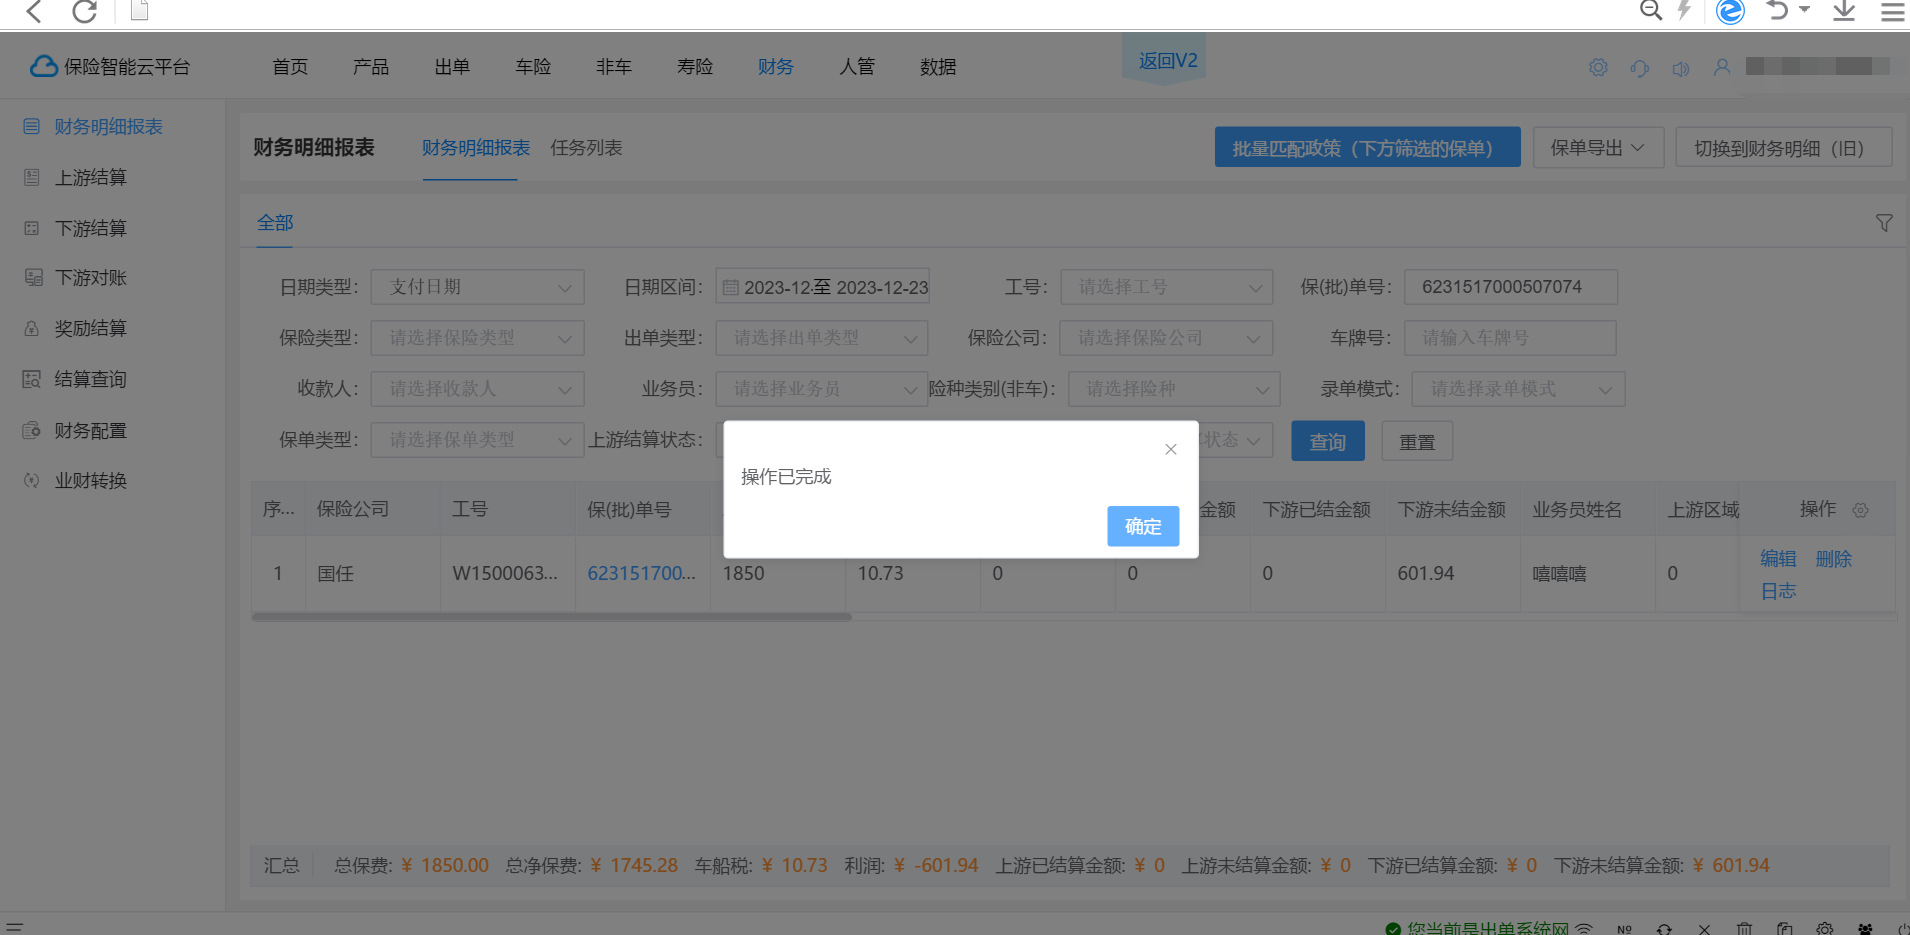
Task: Reload the browser page
Action: (85, 11)
